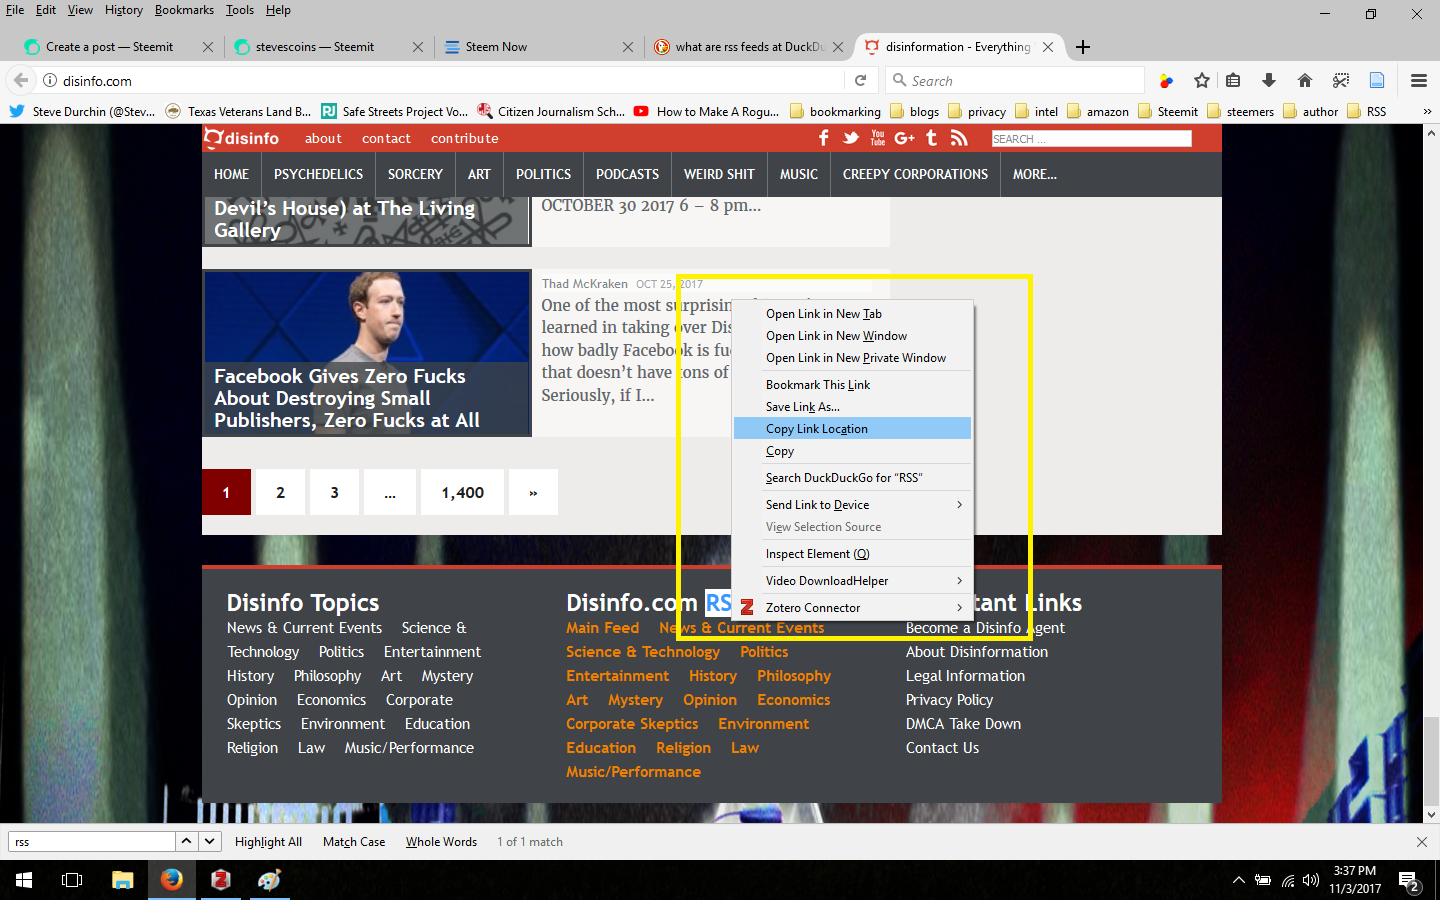The height and width of the screenshot is (900, 1440).
Task: Open the Action Center notification icon
Action: click(1409, 881)
